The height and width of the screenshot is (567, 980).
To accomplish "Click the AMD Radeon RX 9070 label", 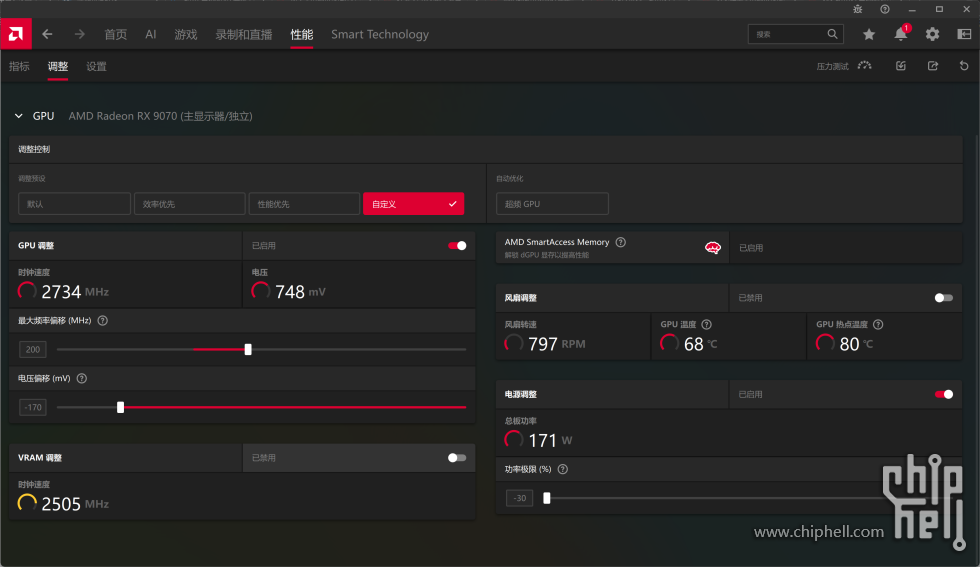I will pos(161,116).
